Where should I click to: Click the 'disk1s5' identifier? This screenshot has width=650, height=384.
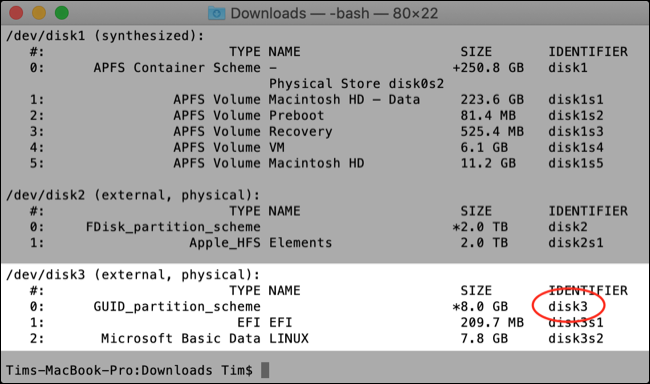576,163
